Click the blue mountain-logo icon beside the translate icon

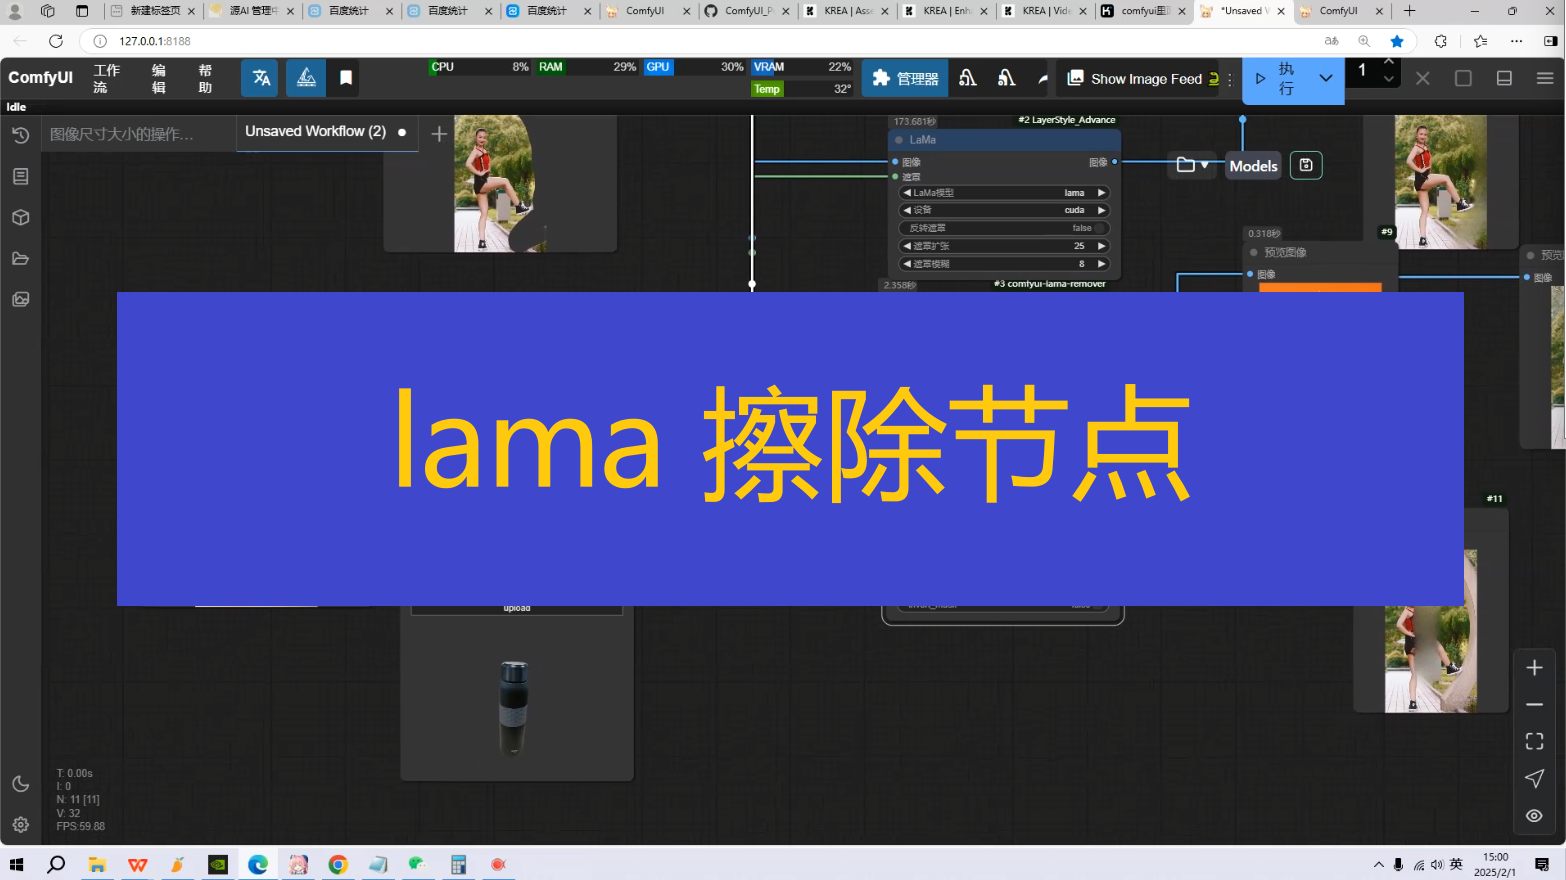[x=306, y=78]
